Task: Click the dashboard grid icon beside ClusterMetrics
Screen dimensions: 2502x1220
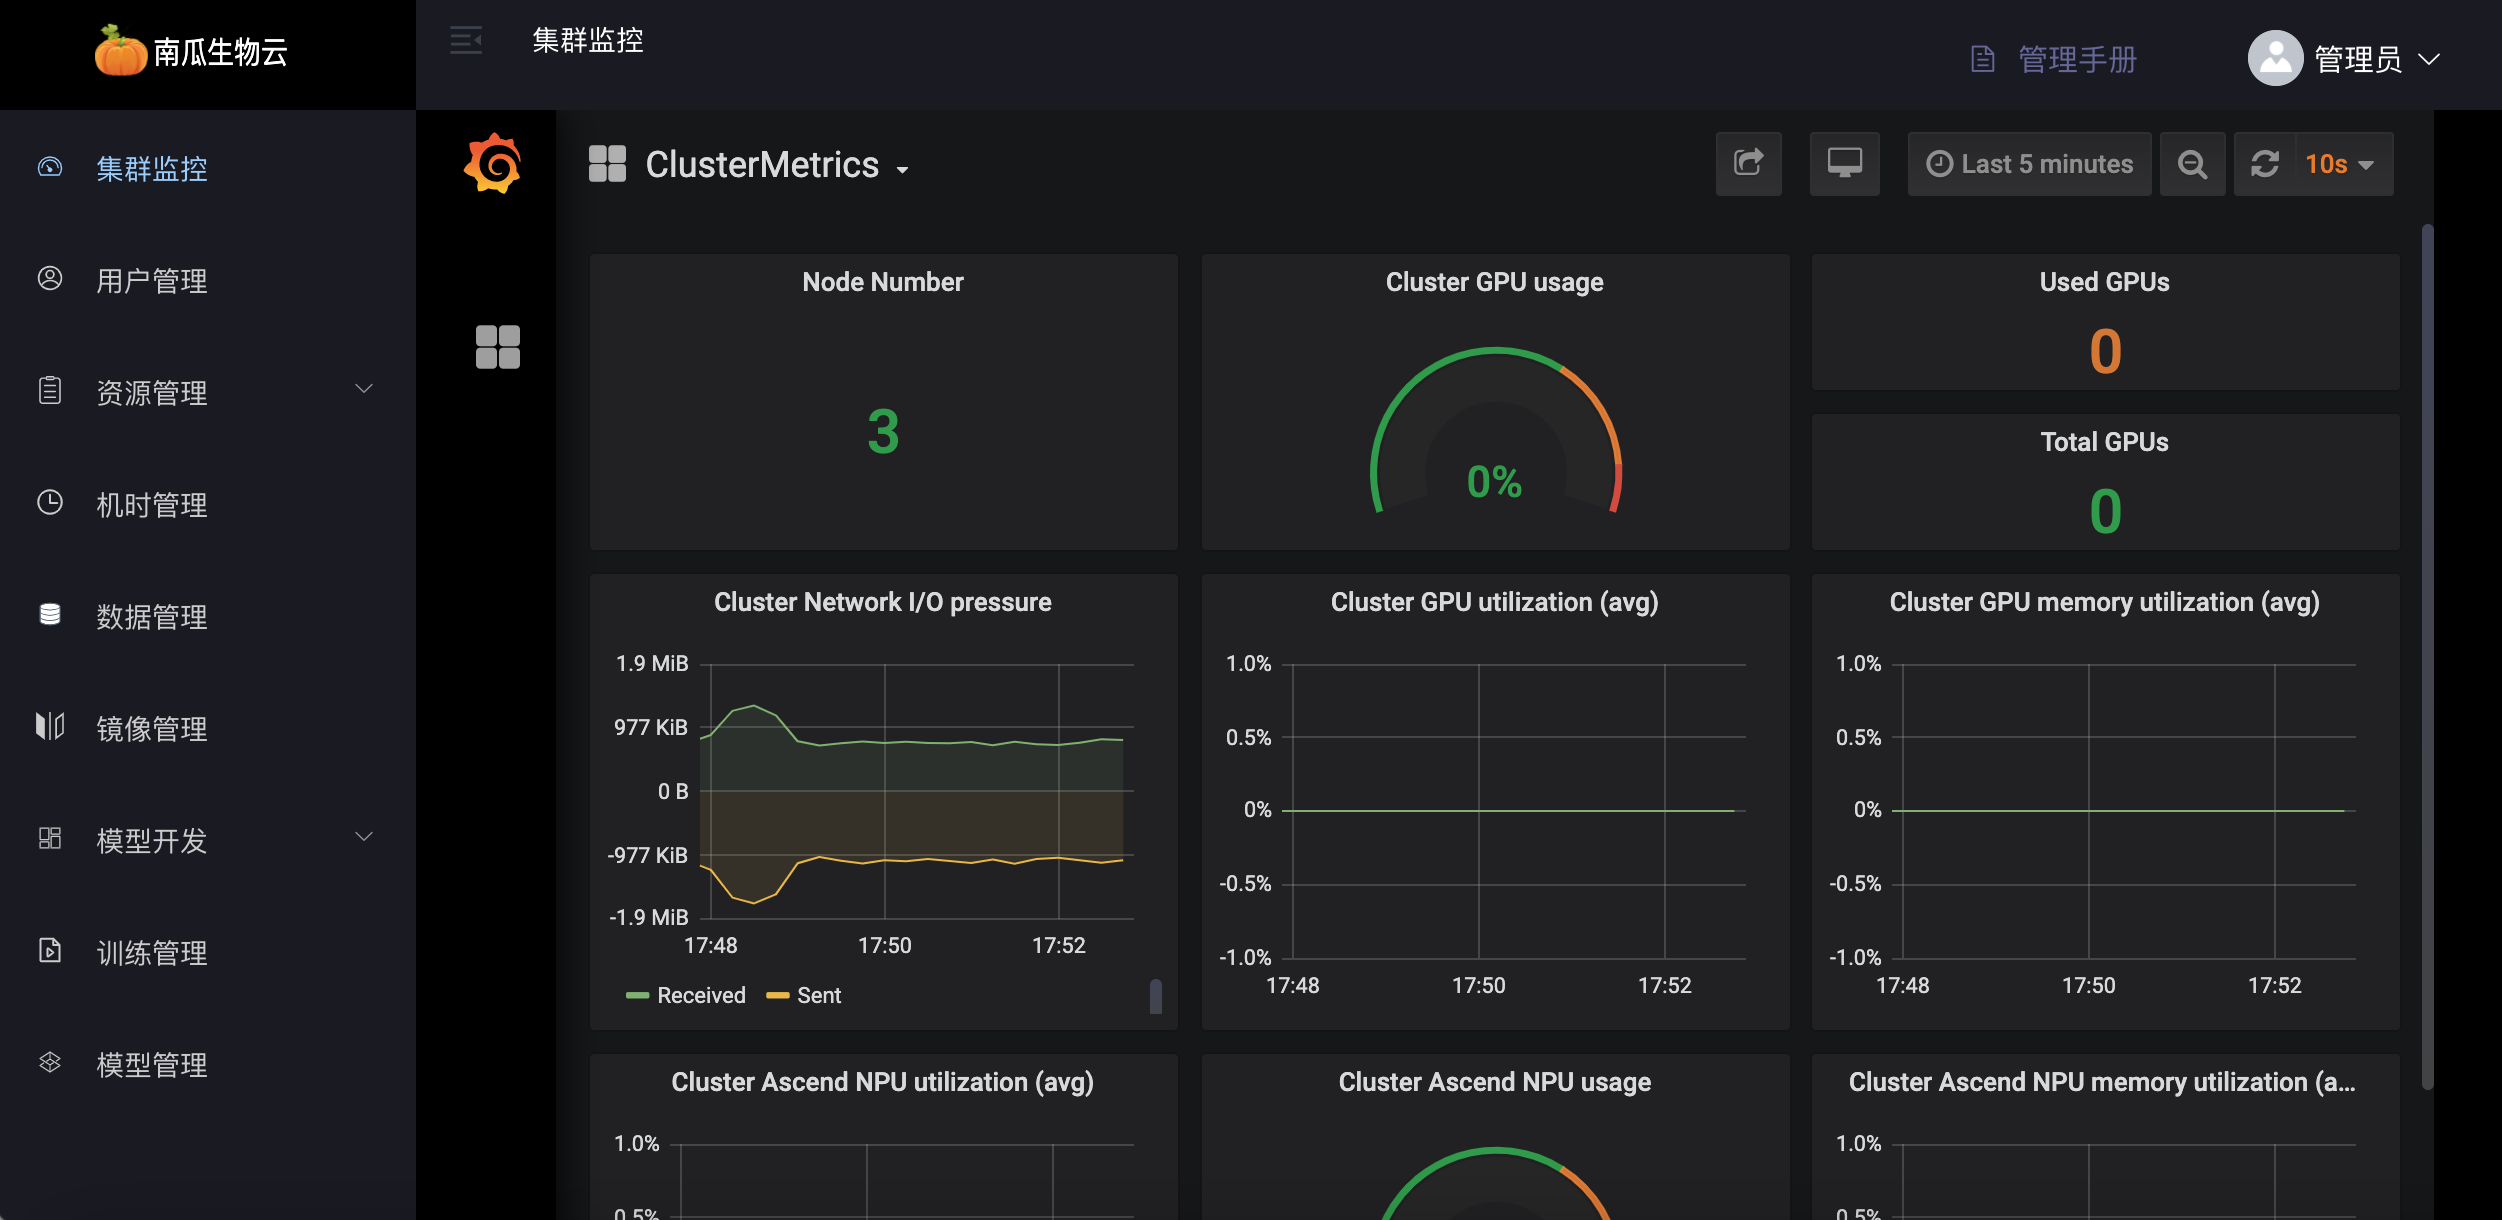Action: tap(607, 164)
